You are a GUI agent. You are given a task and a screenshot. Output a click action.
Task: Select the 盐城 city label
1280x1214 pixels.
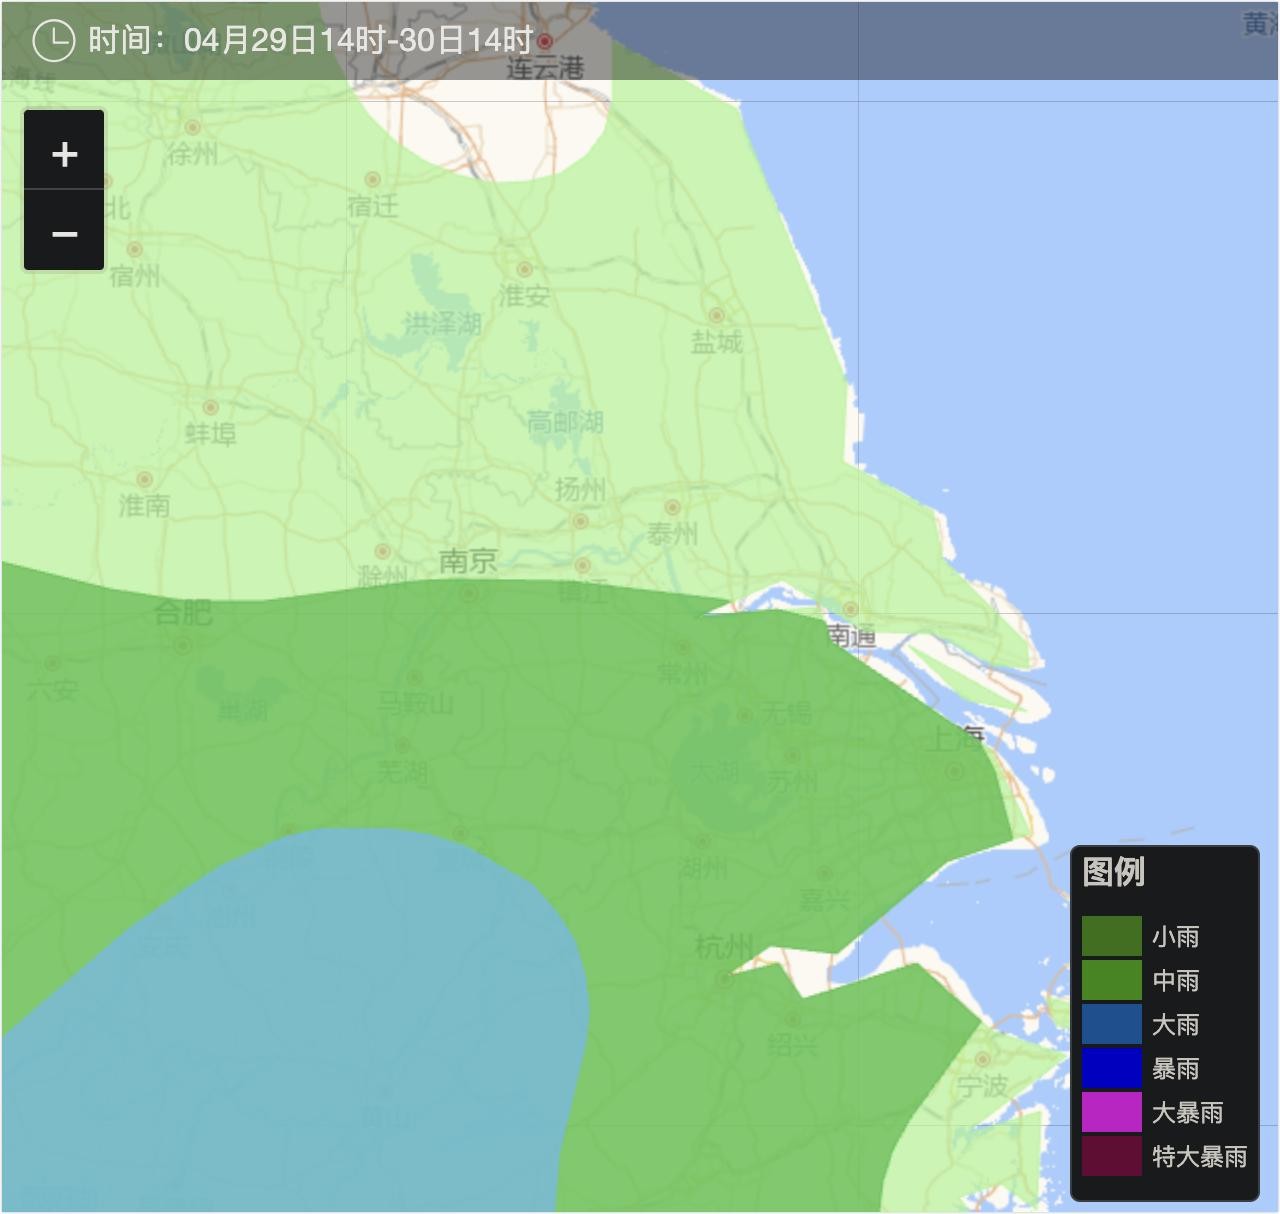click(x=717, y=342)
